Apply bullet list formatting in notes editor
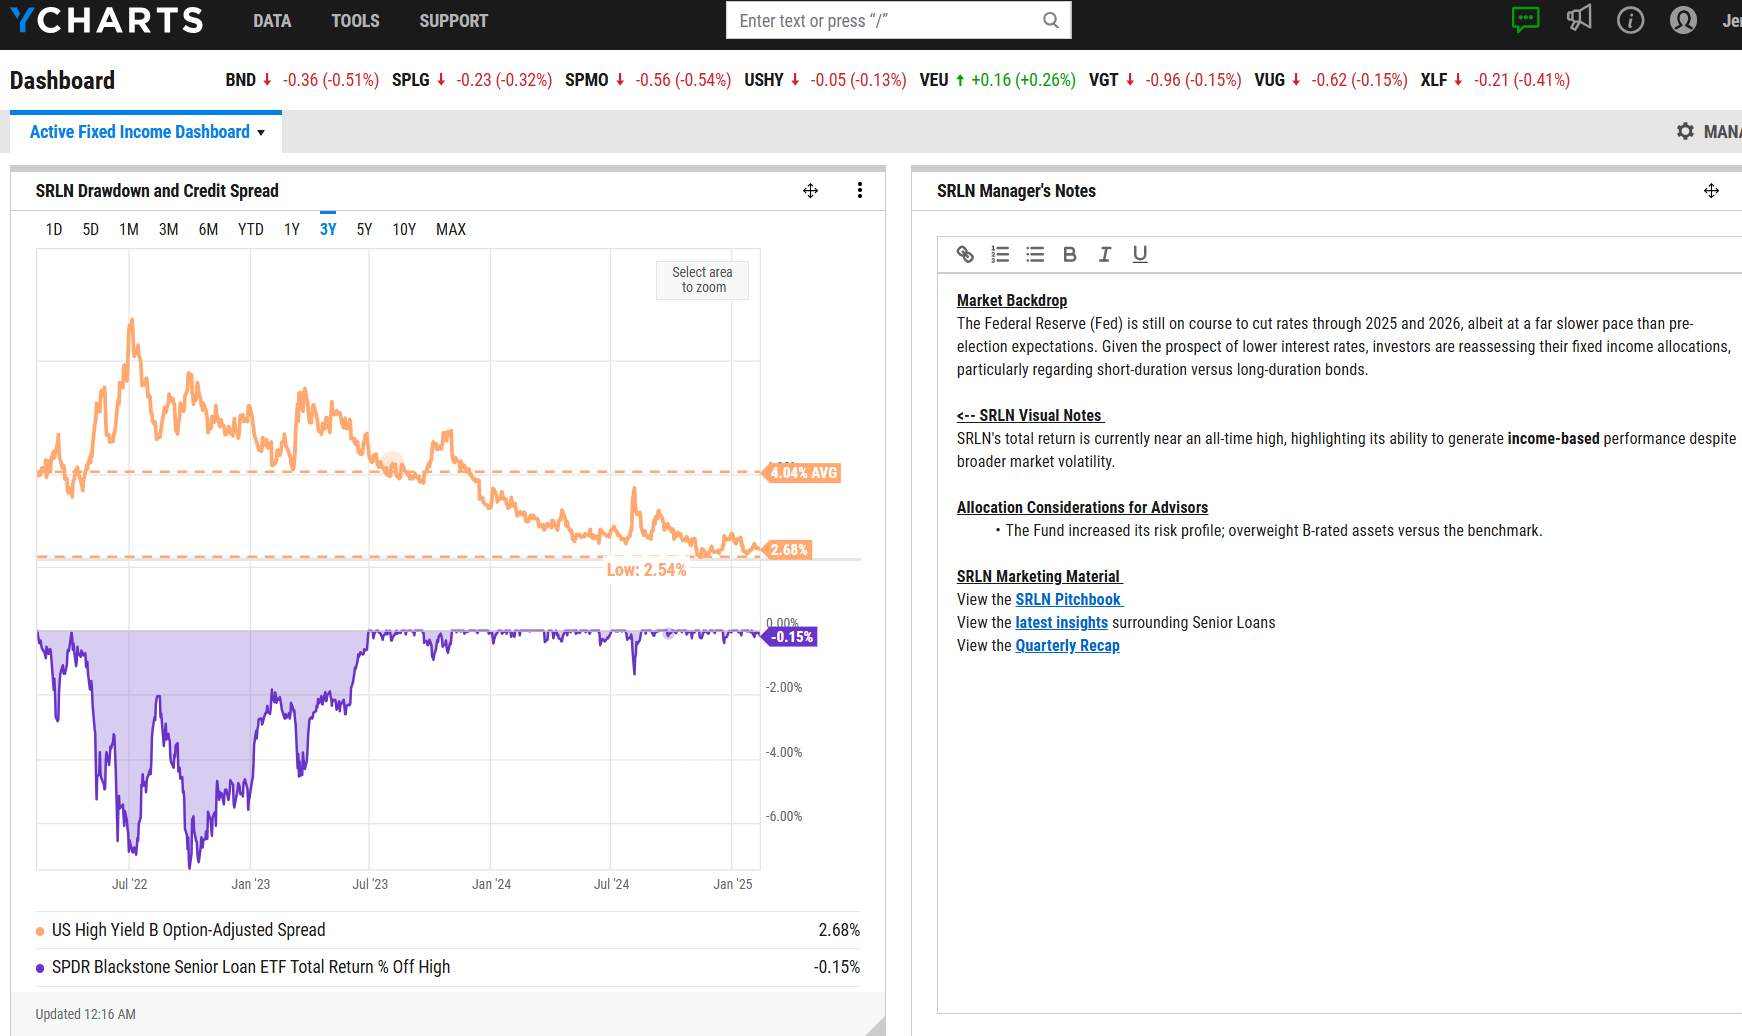Viewport: 1742px width, 1036px height. [x=1035, y=254]
